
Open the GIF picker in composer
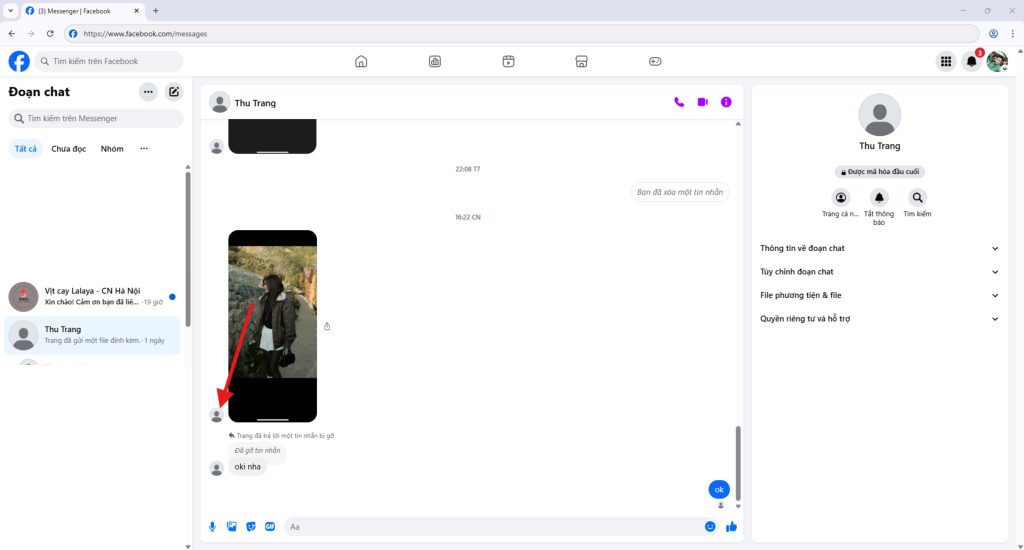click(x=270, y=526)
